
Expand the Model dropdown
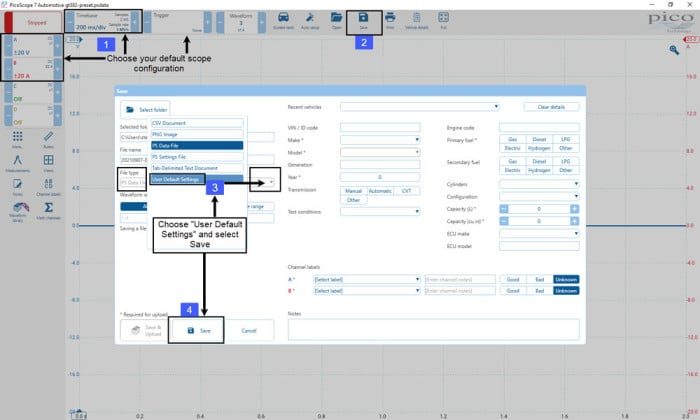point(417,152)
